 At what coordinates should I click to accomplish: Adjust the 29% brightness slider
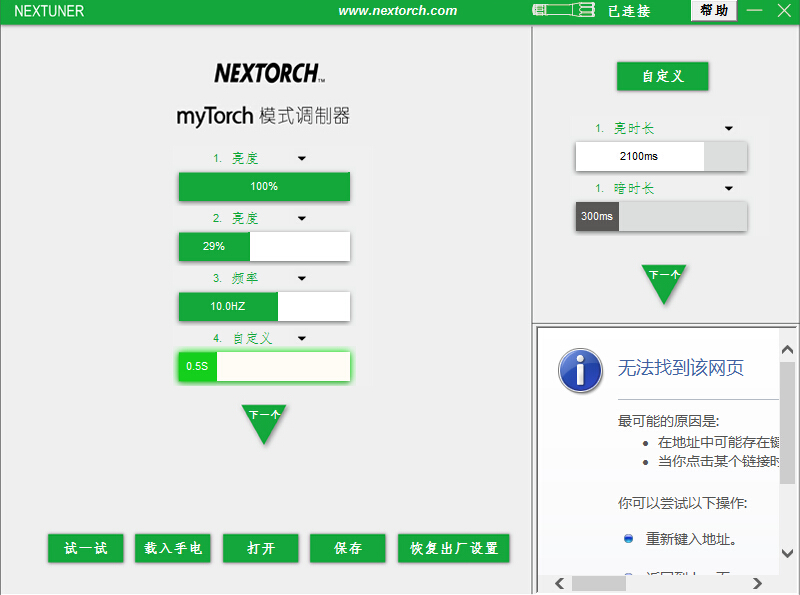click(264, 246)
